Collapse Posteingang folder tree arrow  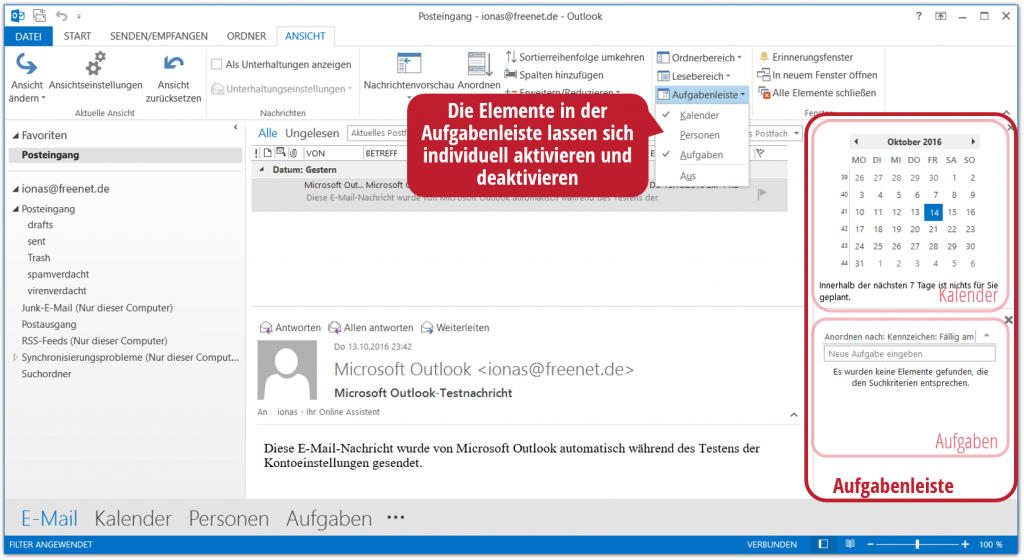[x=16, y=210]
